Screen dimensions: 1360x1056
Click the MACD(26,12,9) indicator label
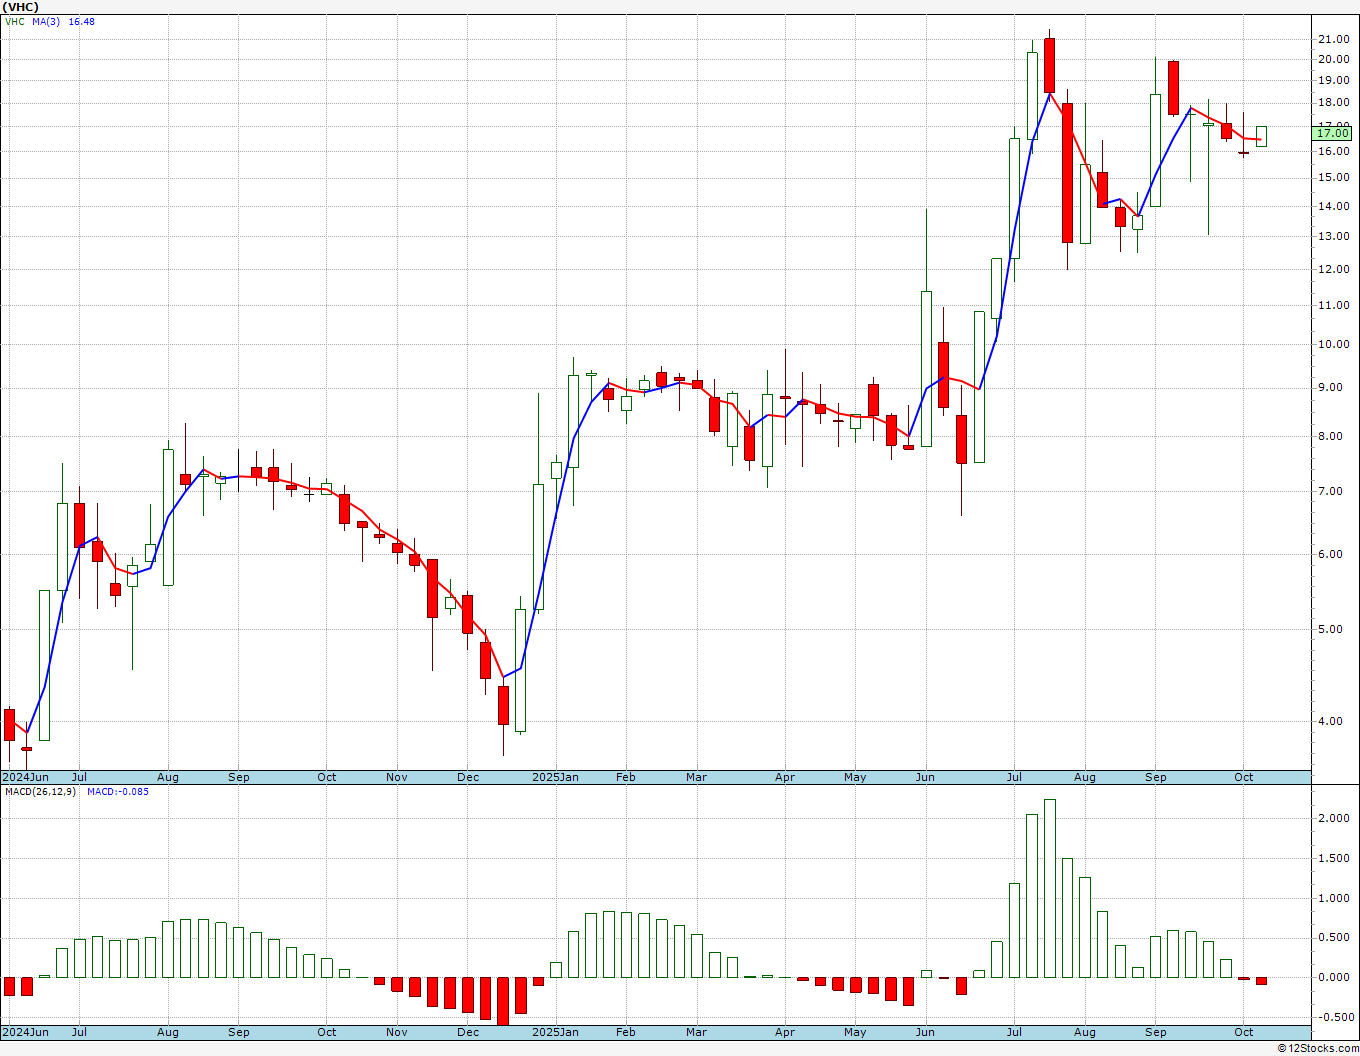(x=40, y=792)
